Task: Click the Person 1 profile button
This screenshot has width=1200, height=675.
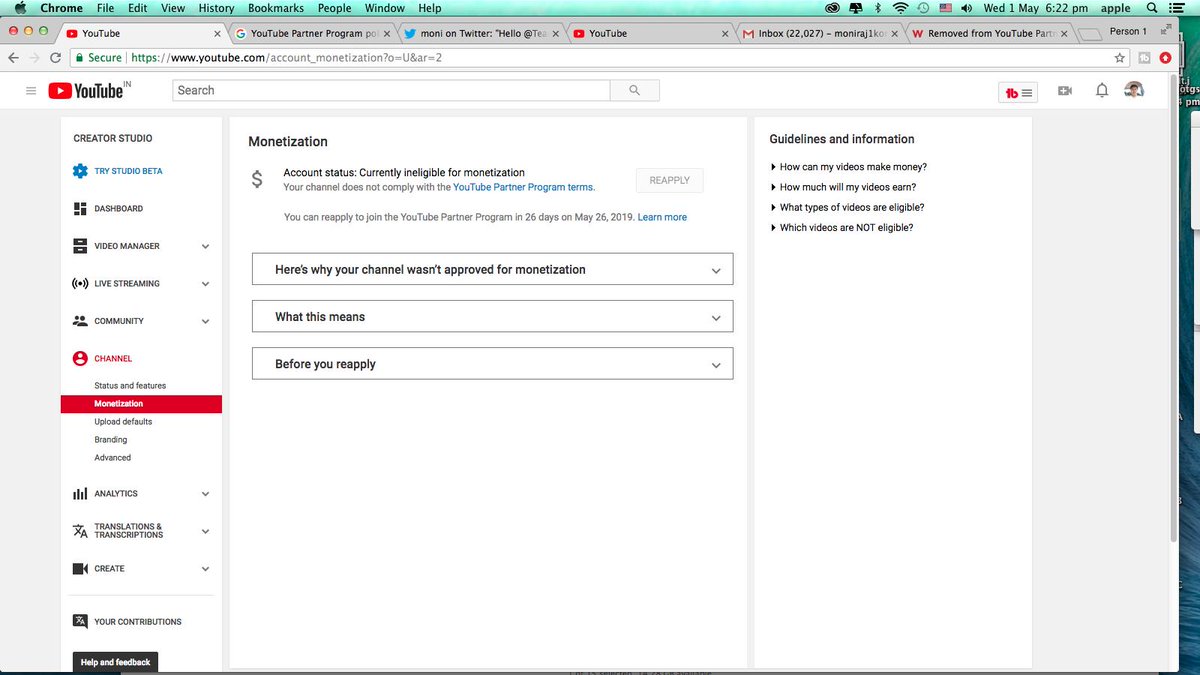Action: click(x=1128, y=32)
